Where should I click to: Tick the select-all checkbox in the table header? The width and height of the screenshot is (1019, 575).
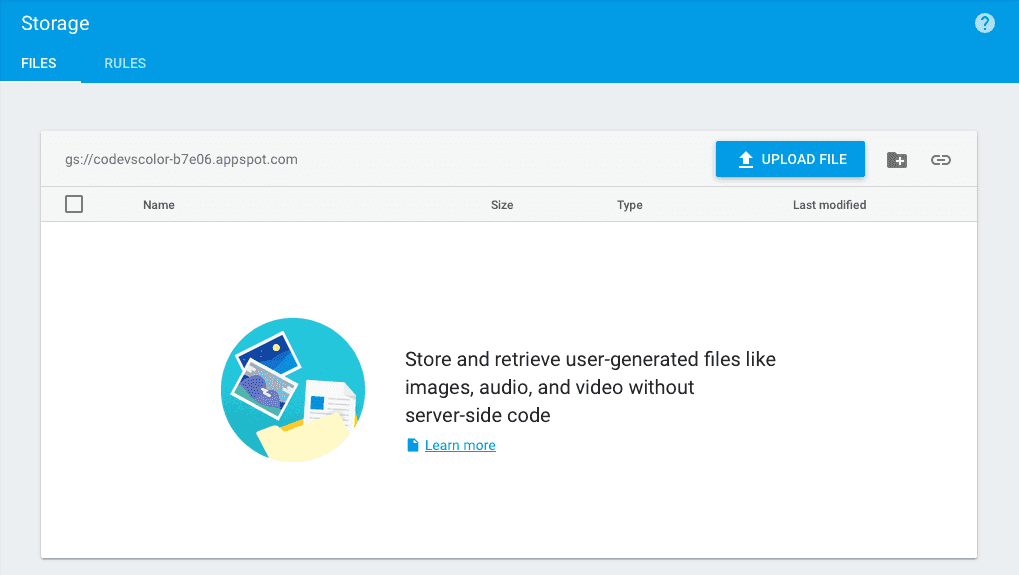tap(74, 205)
